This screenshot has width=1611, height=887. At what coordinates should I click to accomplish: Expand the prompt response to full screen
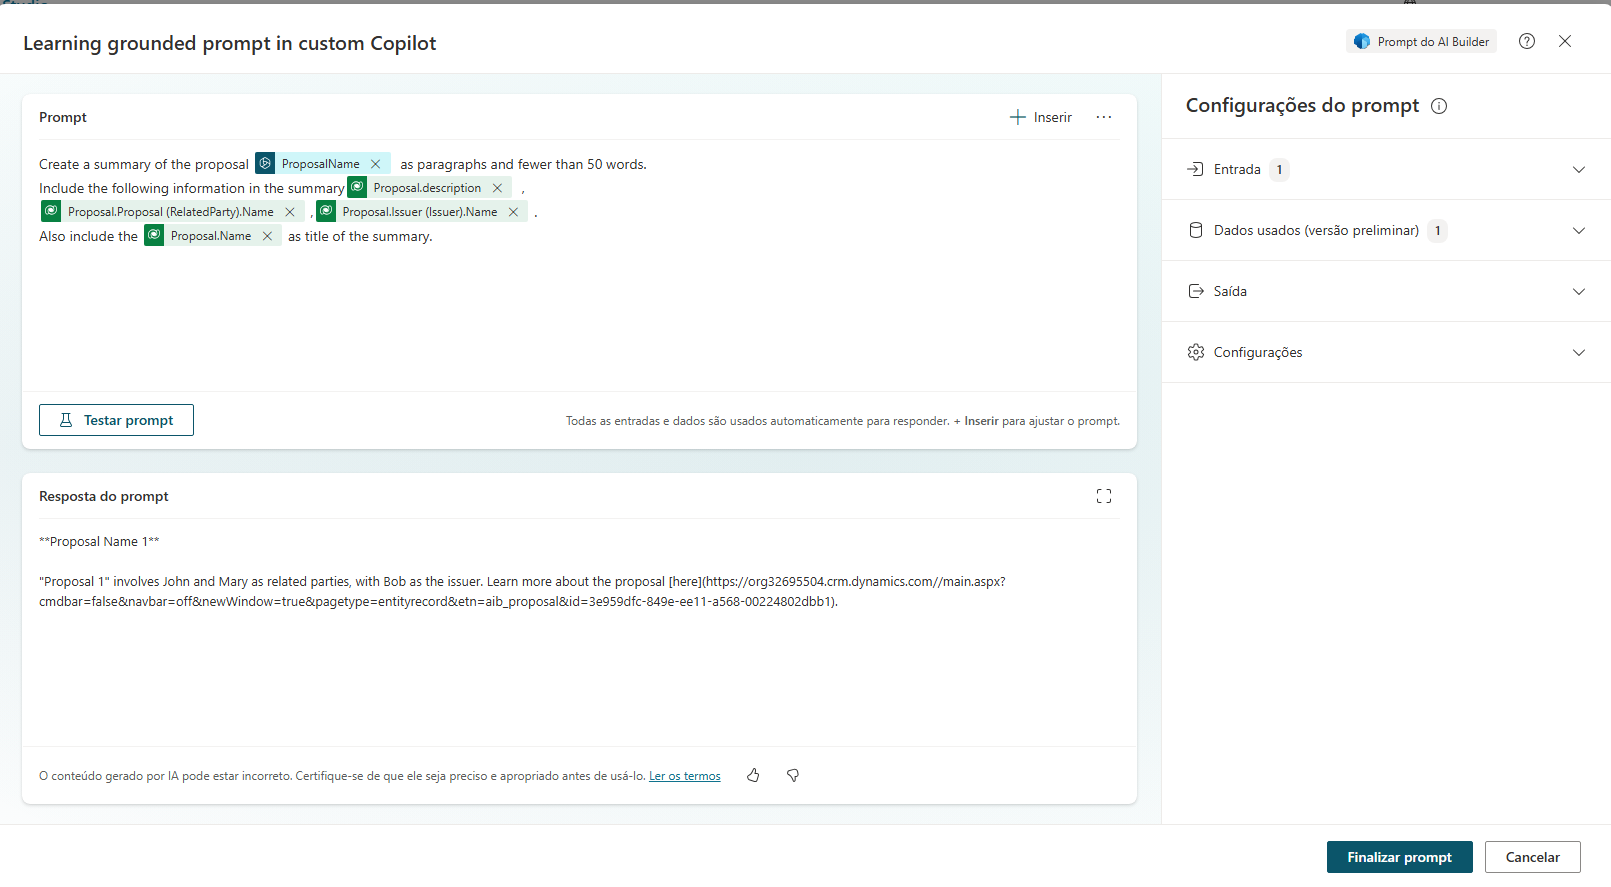[x=1104, y=496]
